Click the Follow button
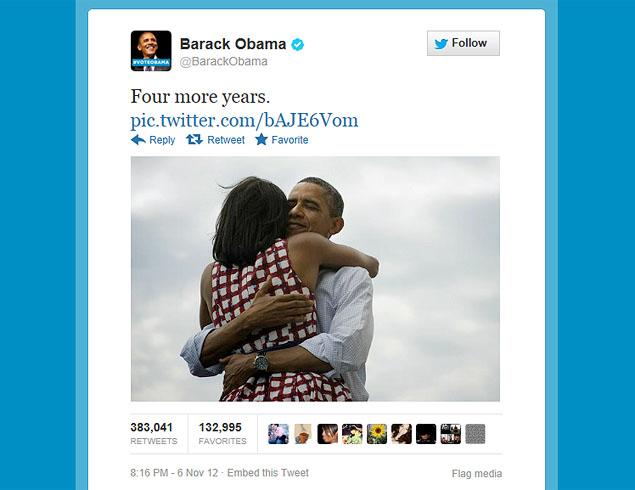The width and height of the screenshot is (635, 490). point(463,43)
